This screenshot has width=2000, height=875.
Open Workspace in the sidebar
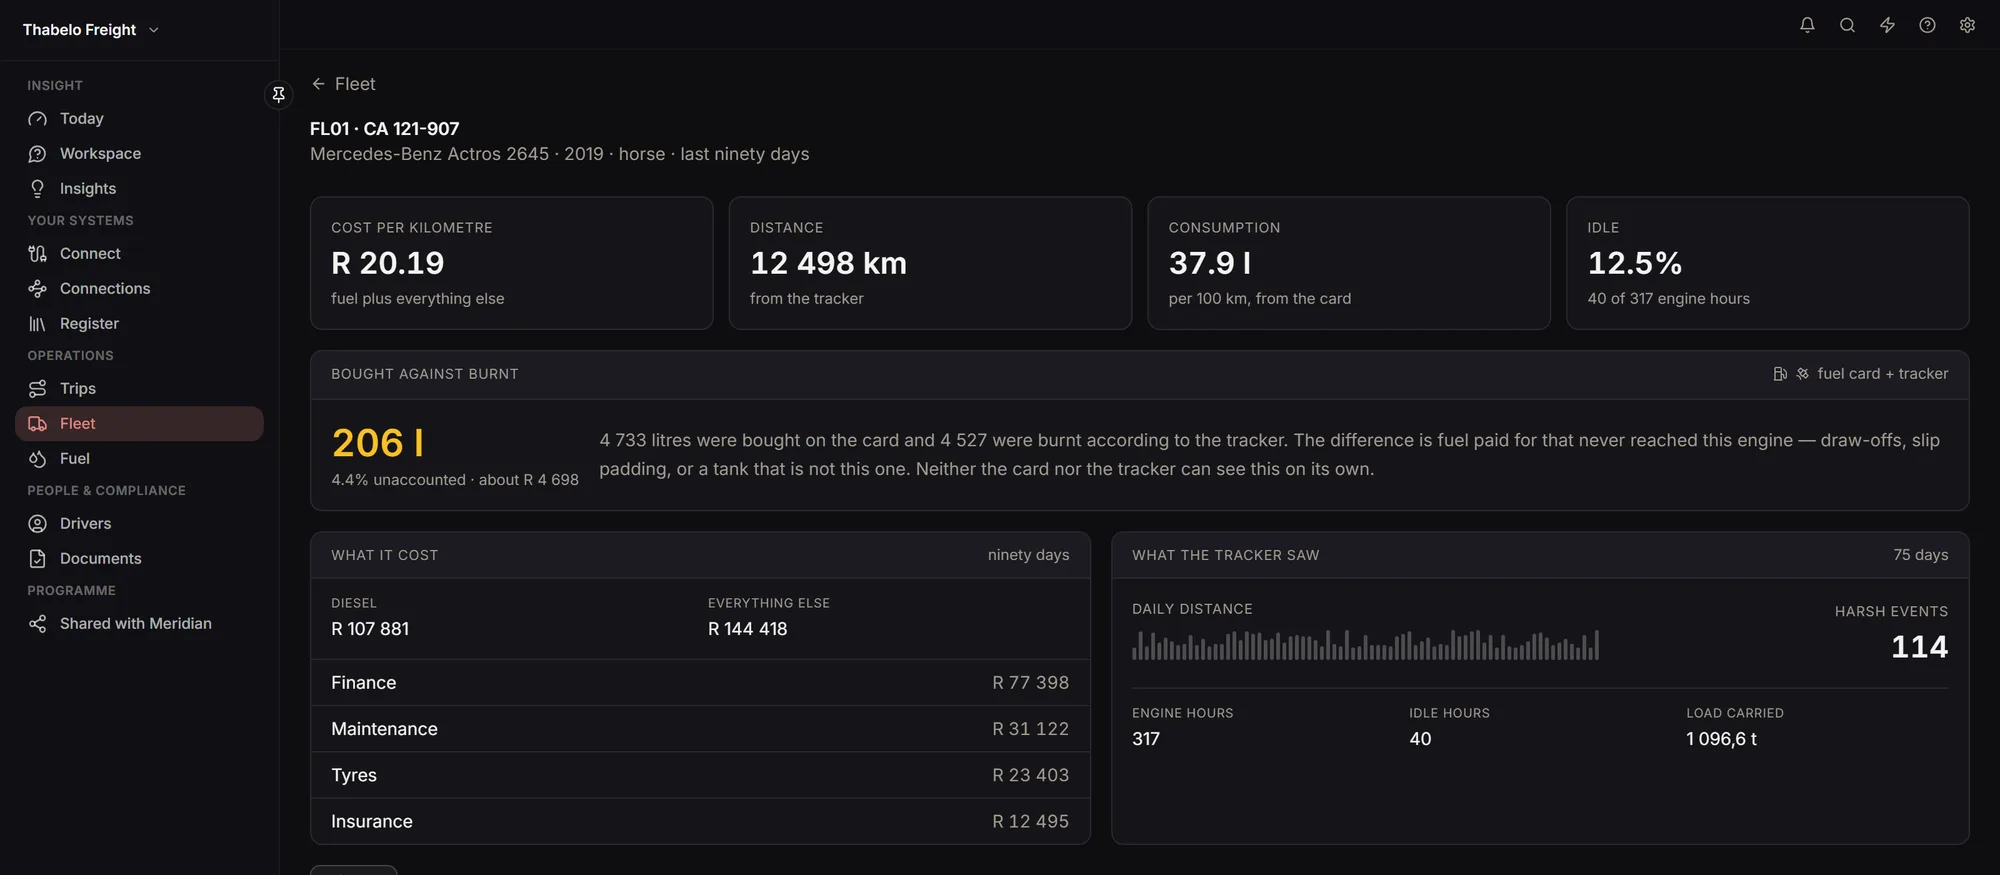[139, 153]
